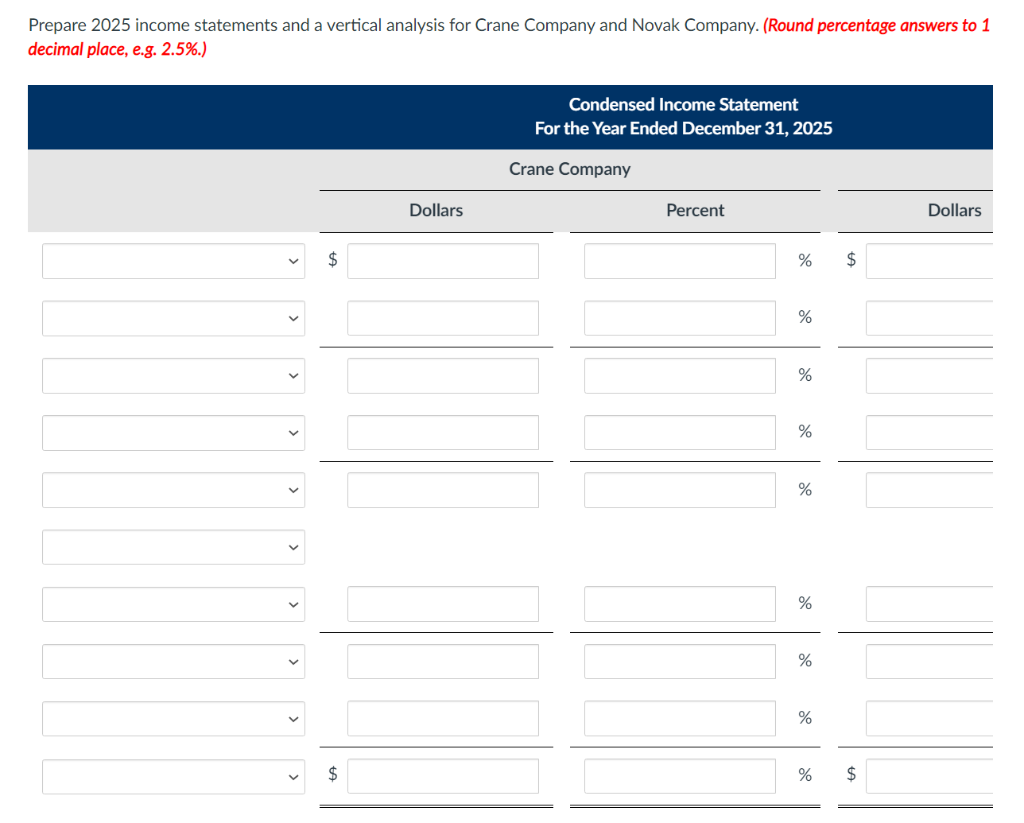
Task: Select Crane Dollars field in the third row
Action: [443, 376]
